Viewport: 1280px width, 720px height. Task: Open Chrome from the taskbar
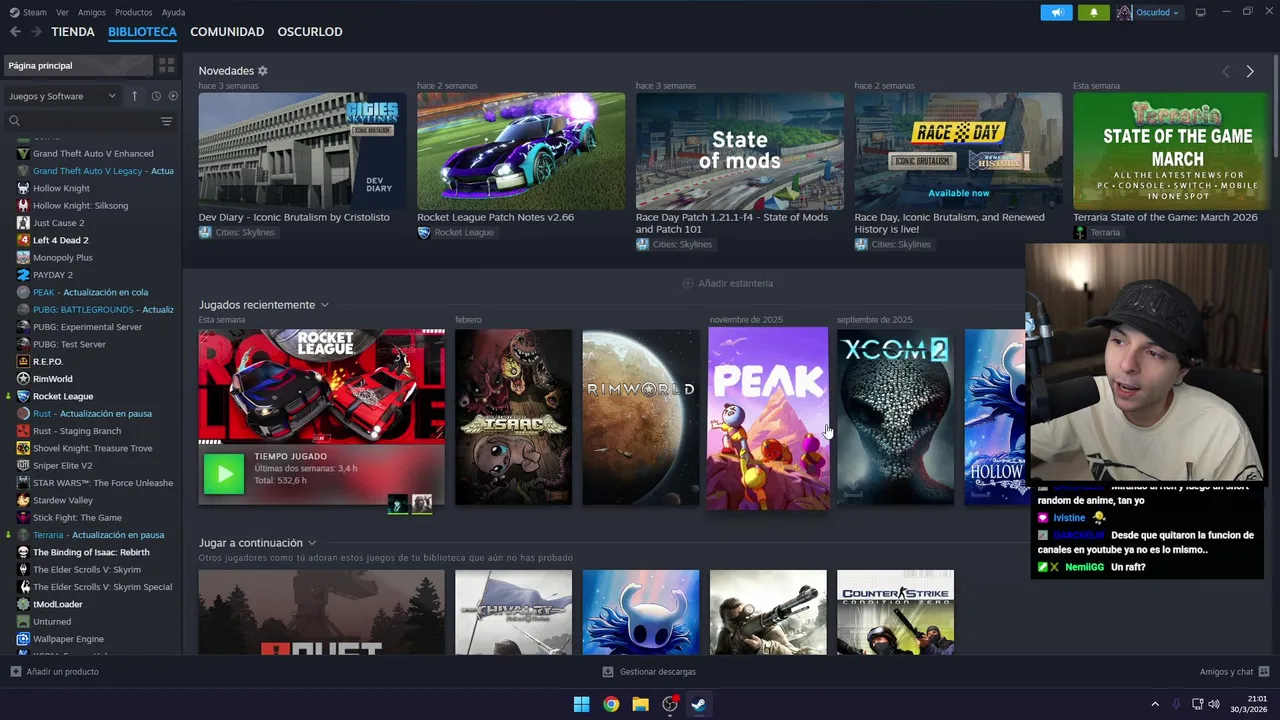(611, 704)
